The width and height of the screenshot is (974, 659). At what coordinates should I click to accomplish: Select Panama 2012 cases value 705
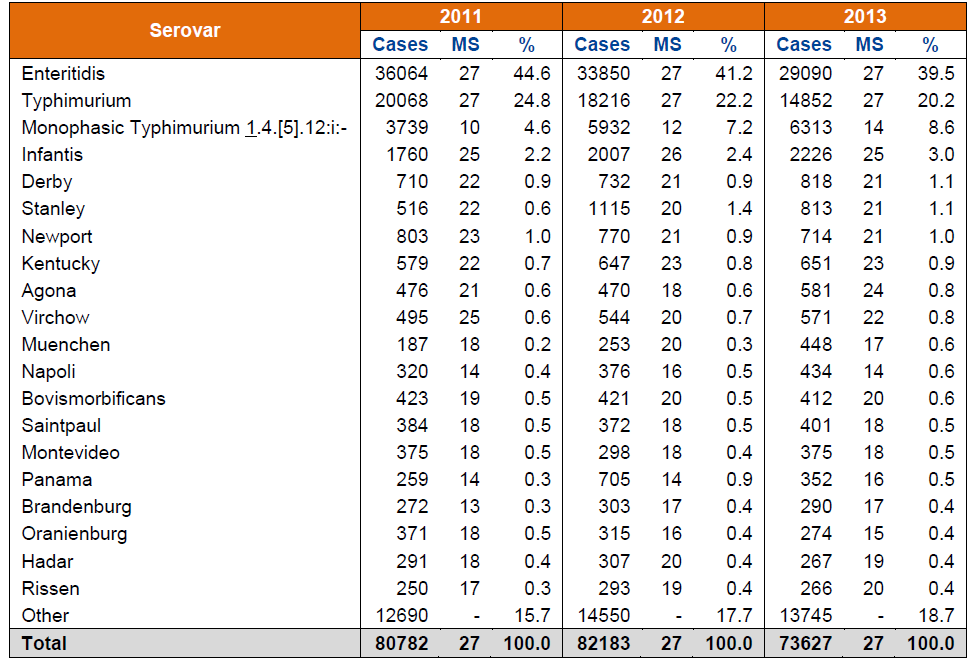[x=614, y=479]
